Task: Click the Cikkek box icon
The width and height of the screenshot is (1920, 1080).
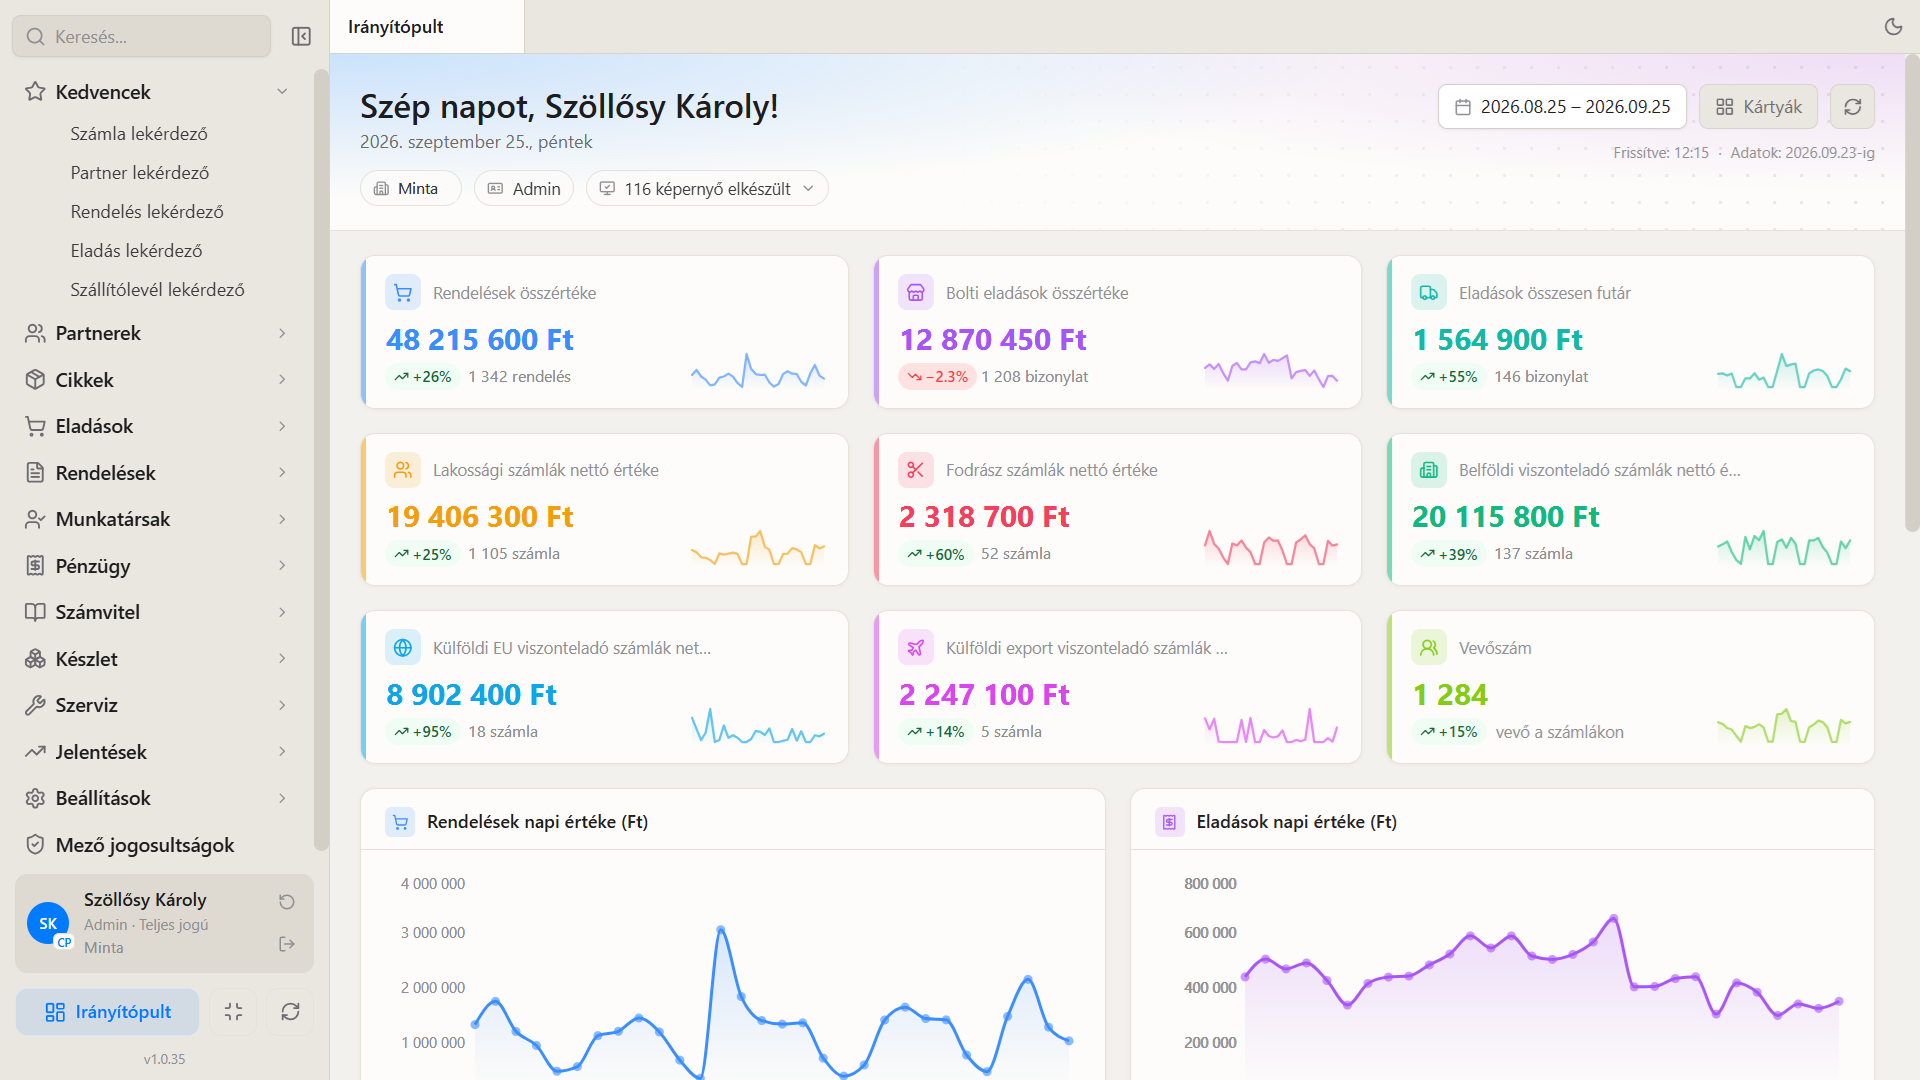Action: tap(35, 380)
